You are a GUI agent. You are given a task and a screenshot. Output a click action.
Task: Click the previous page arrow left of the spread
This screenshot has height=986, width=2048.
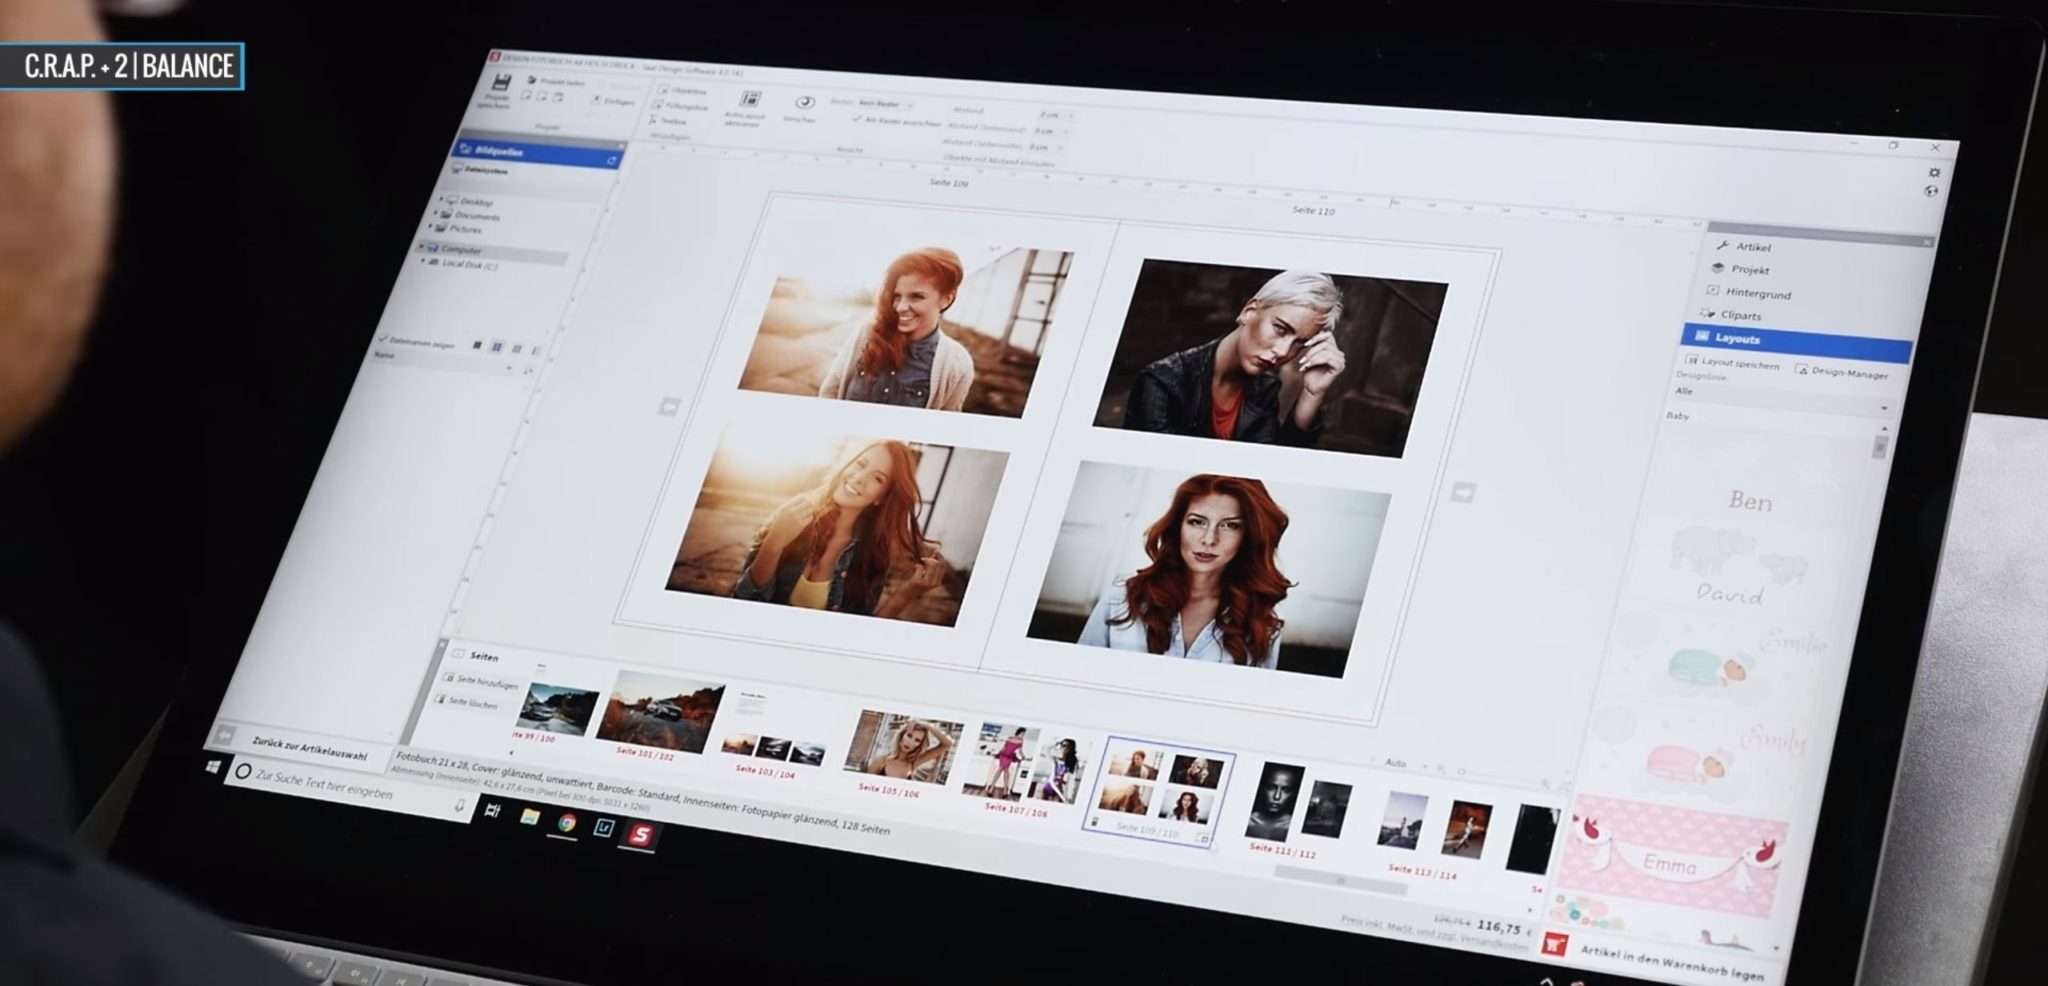coord(669,406)
